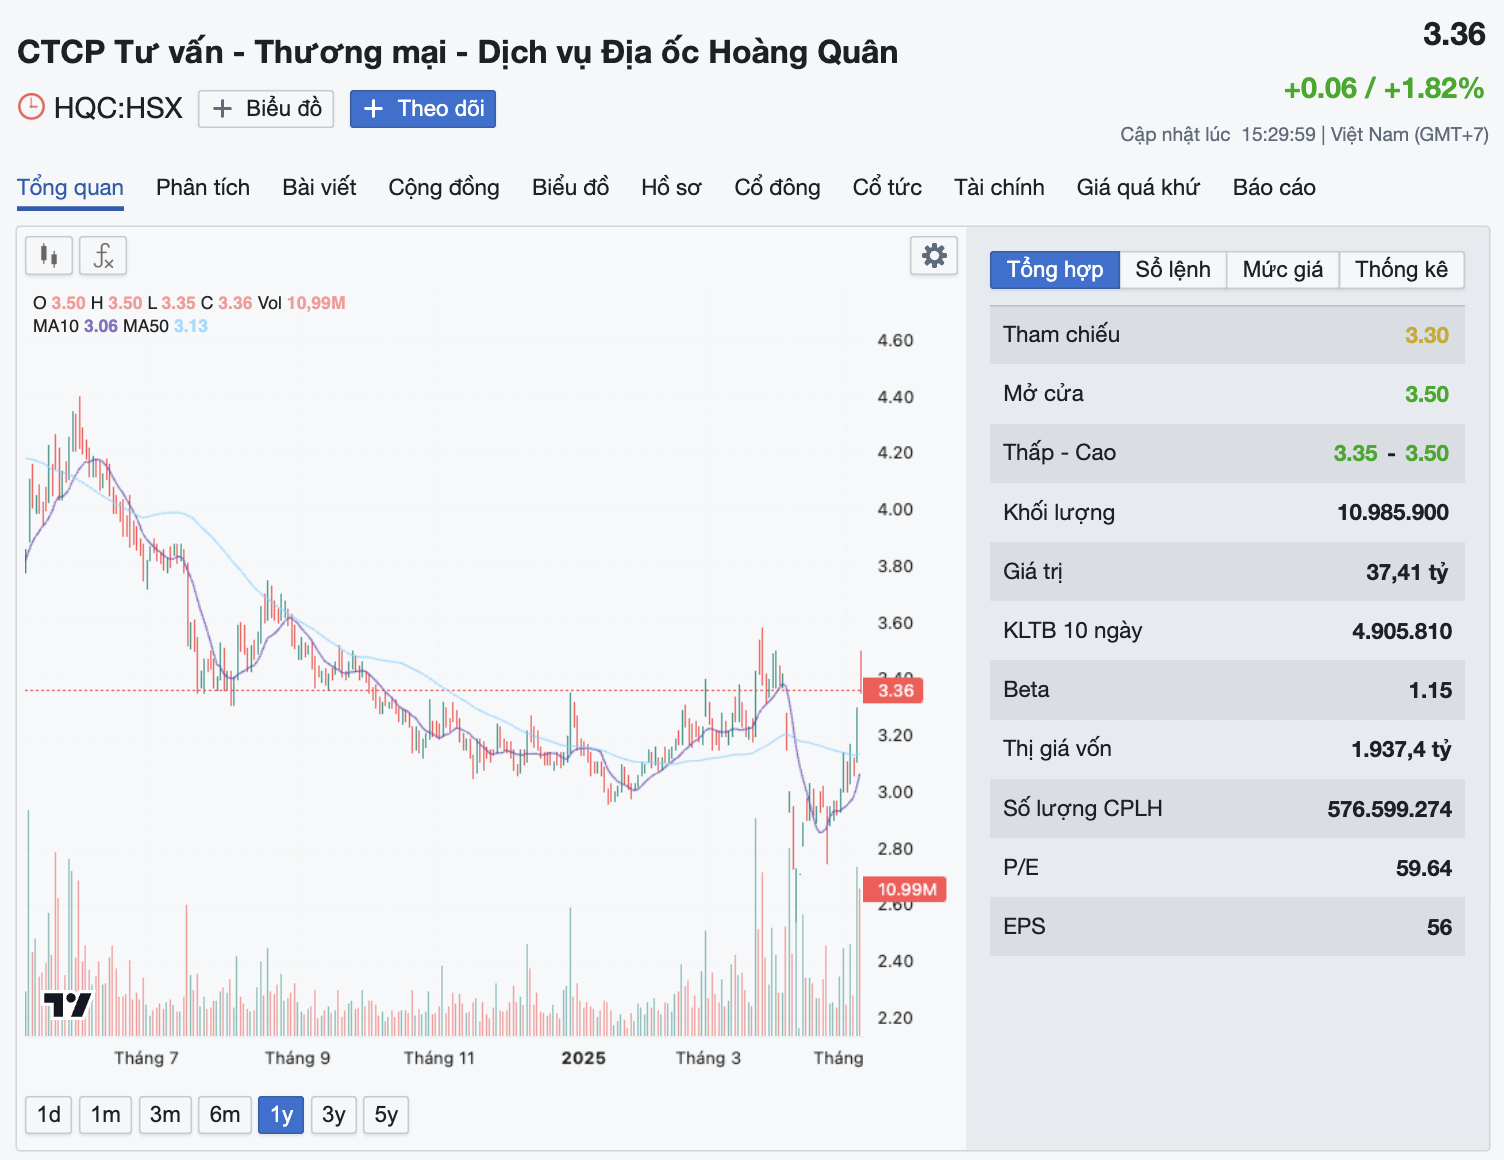The image size is (1504, 1160).
Task: Open the Cộng đồng tab
Action: (x=444, y=188)
